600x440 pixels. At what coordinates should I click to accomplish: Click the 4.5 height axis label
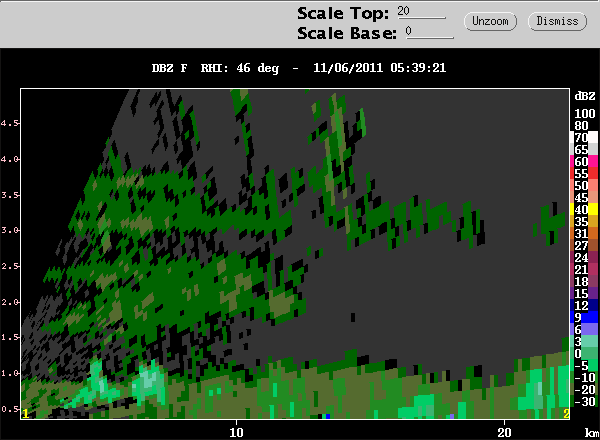point(9,123)
